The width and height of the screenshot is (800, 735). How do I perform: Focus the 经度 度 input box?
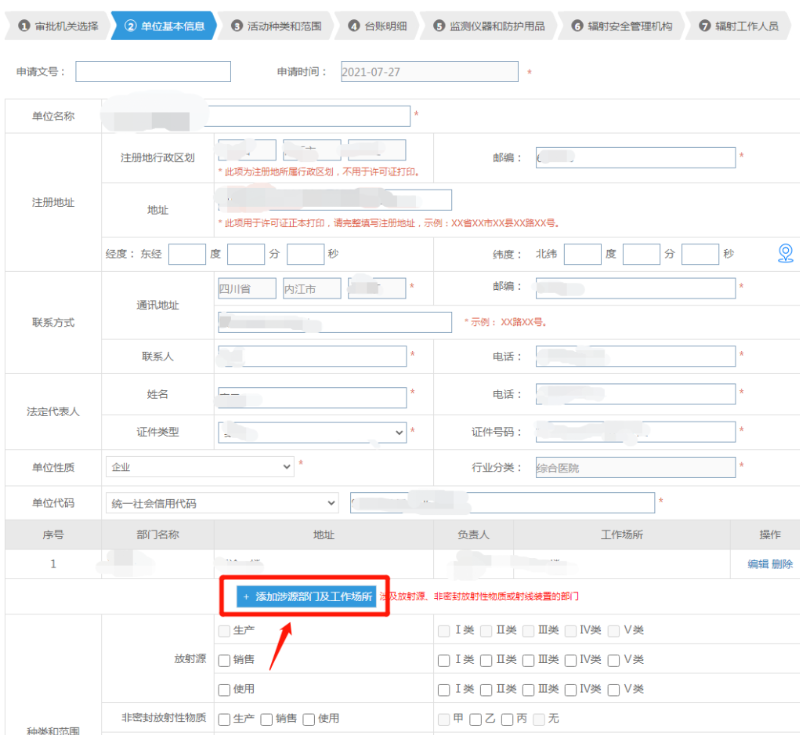click(186, 254)
